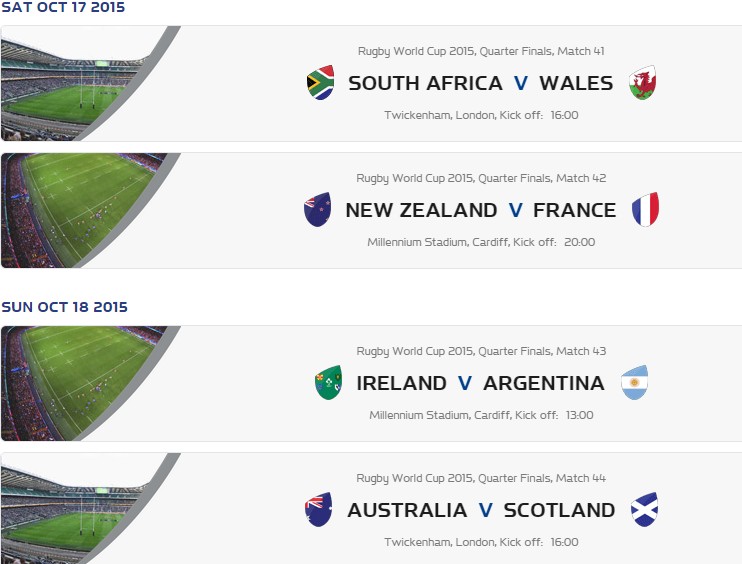Click Quarter Finals Match 44 caption
Screen dimensions: 742x564
[x=481, y=478]
